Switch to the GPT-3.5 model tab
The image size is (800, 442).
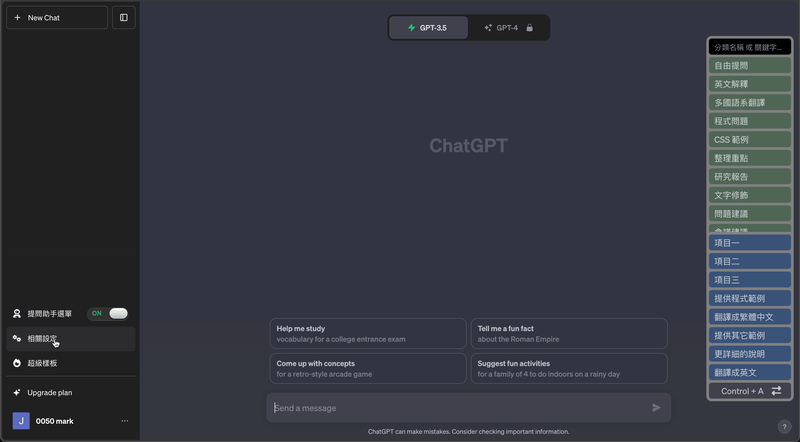428,28
